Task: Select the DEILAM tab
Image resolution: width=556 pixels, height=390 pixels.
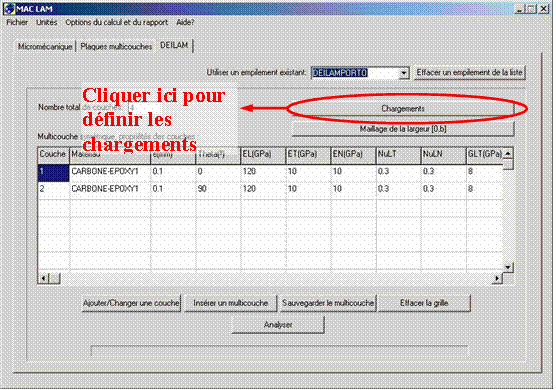Action: 174,45
